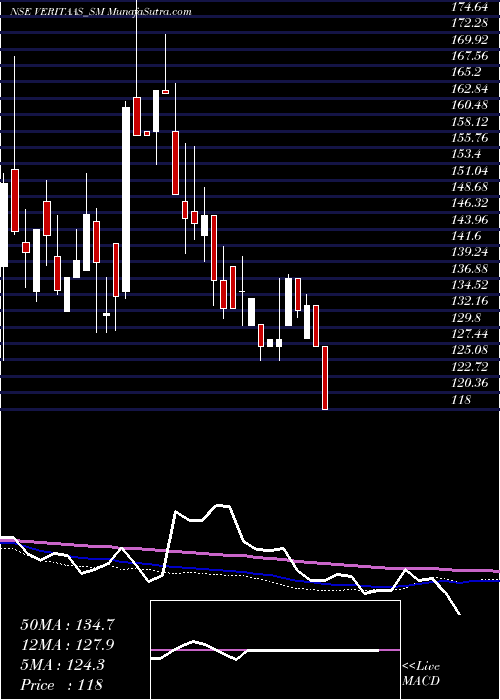500x700 pixels.
Task: Click the 169.92 price axis label
Action: coord(468,40)
